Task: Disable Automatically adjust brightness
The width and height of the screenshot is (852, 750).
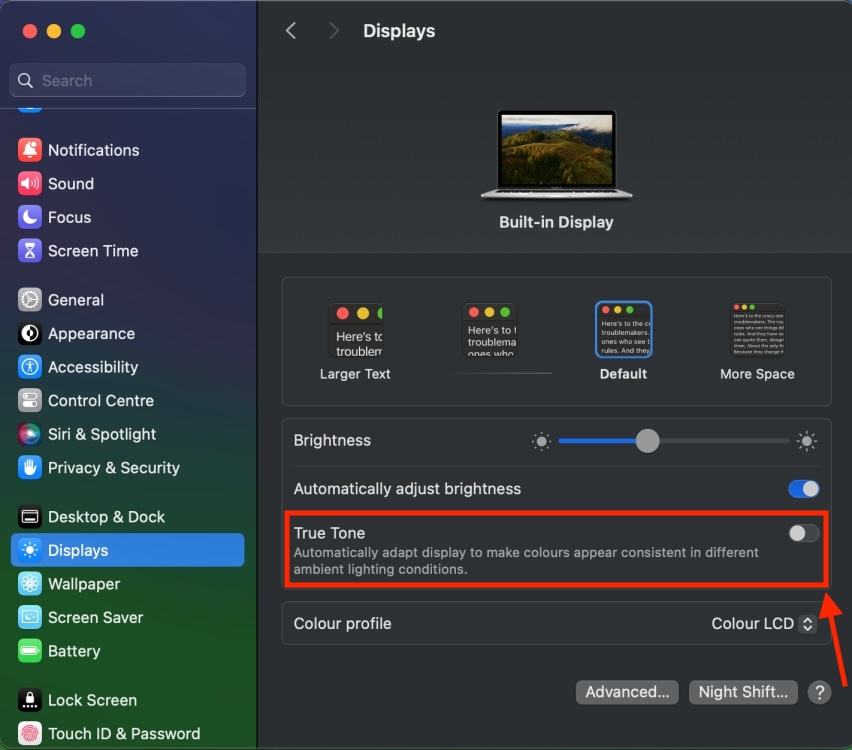Action: [x=803, y=489]
